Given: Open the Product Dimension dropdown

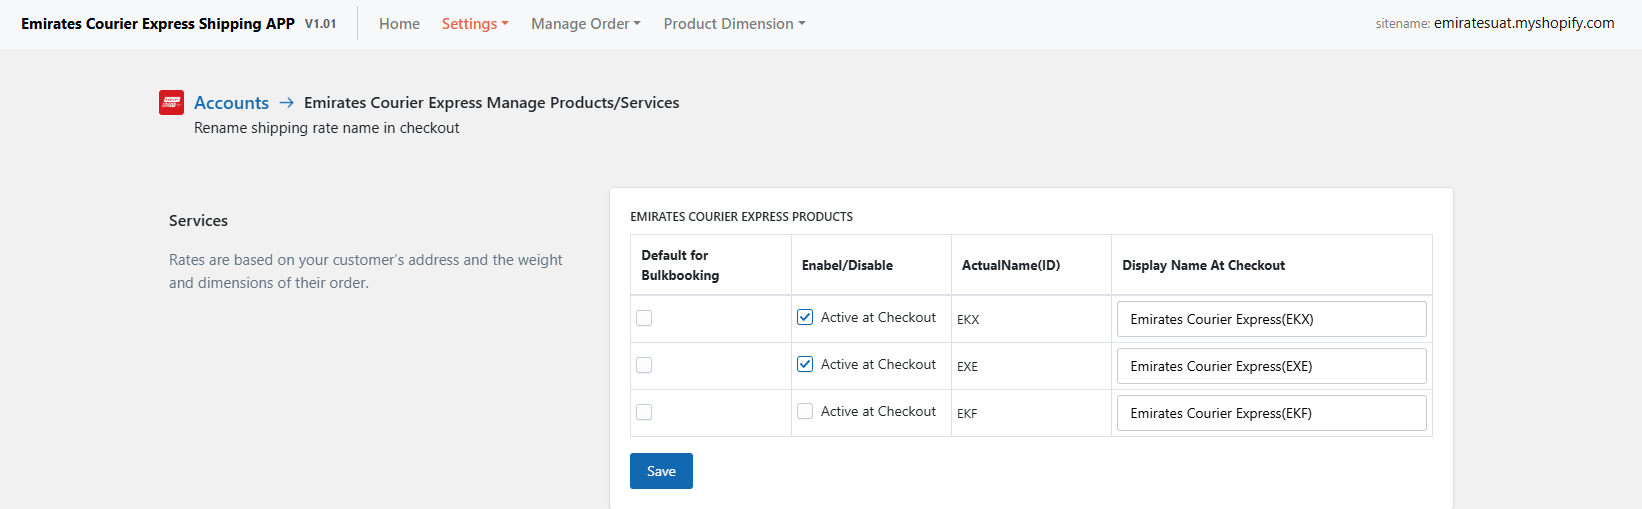Looking at the screenshot, I should click(x=734, y=24).
